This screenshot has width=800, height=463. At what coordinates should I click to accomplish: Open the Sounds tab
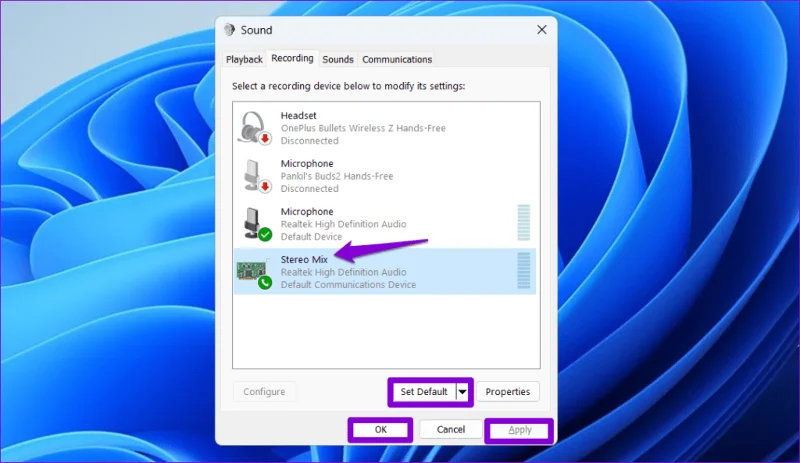(338, 59)
